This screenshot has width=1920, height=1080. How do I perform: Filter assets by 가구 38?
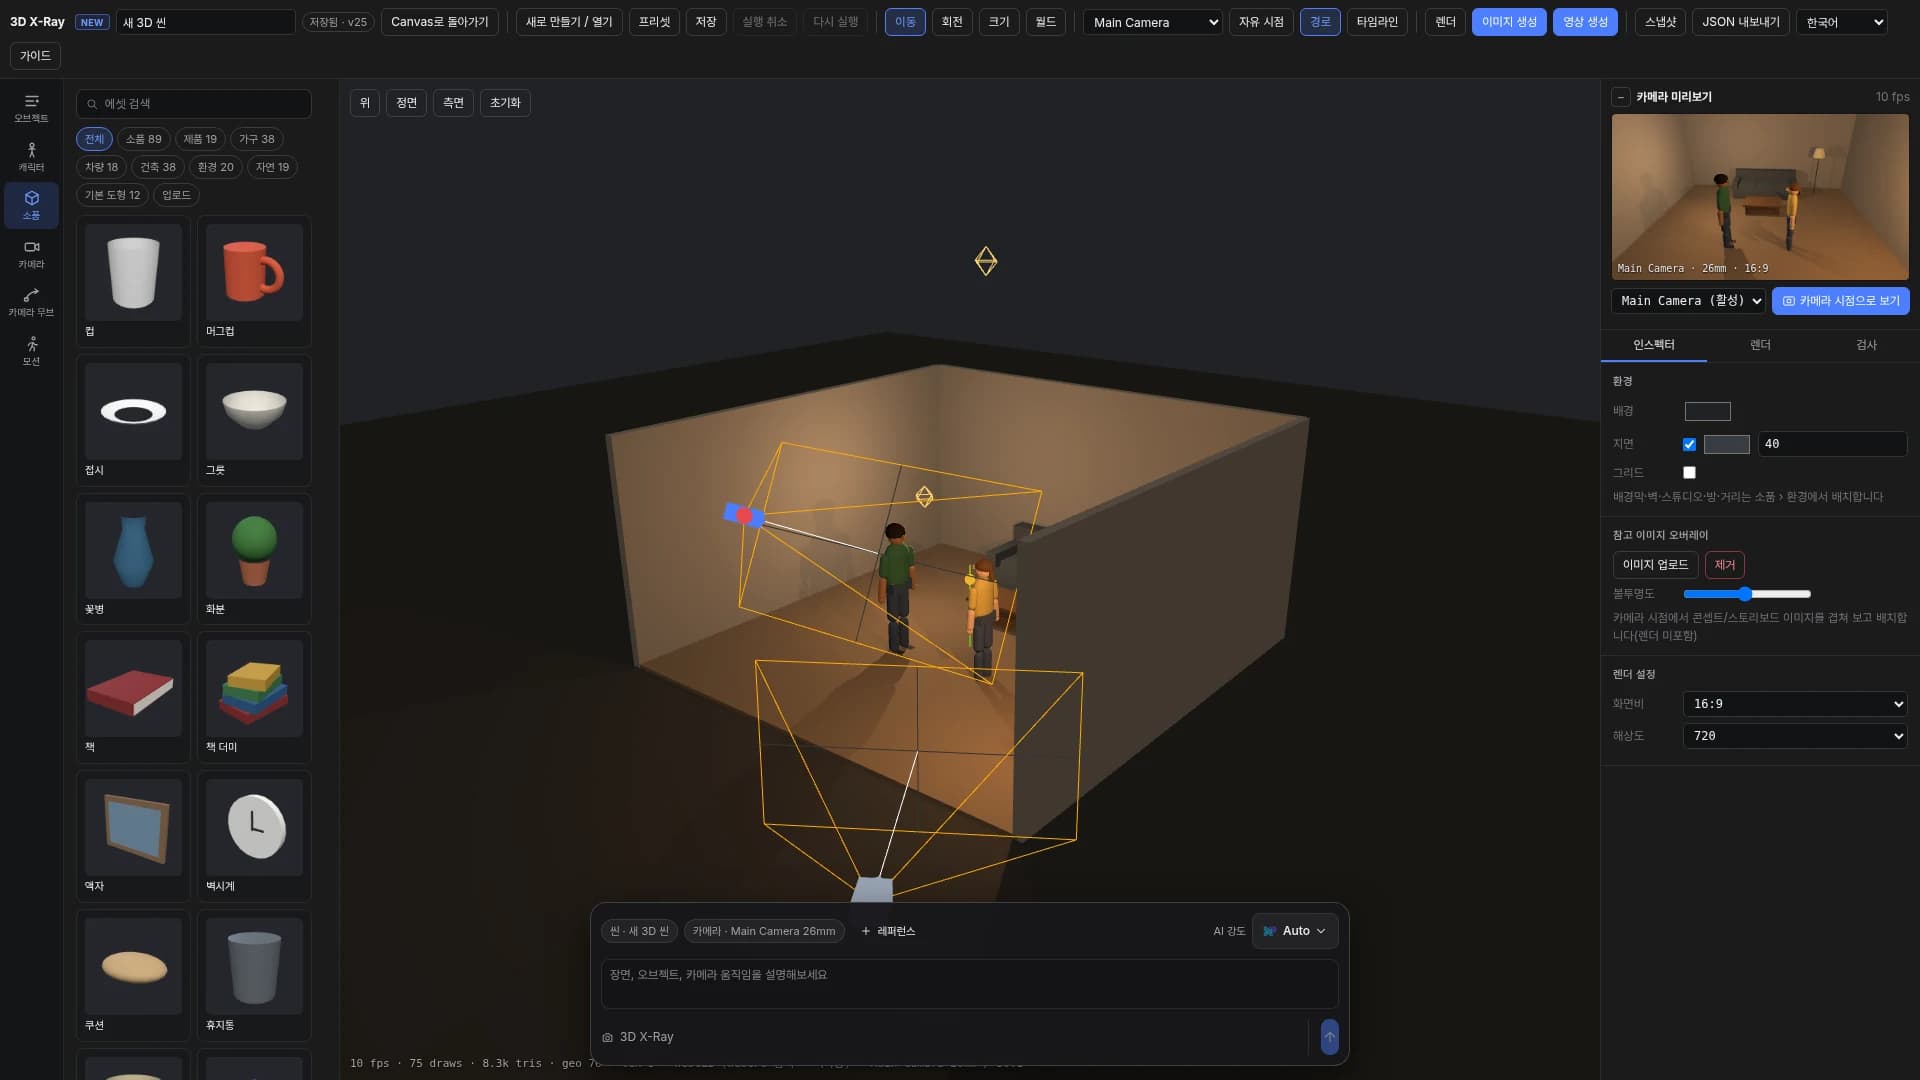[x=256, y=139]
